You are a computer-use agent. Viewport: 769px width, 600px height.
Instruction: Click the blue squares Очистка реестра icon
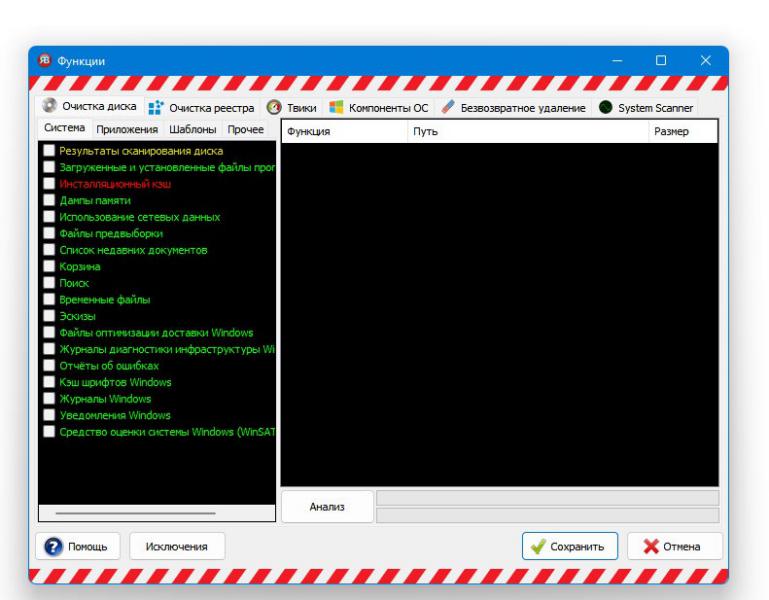155,107
